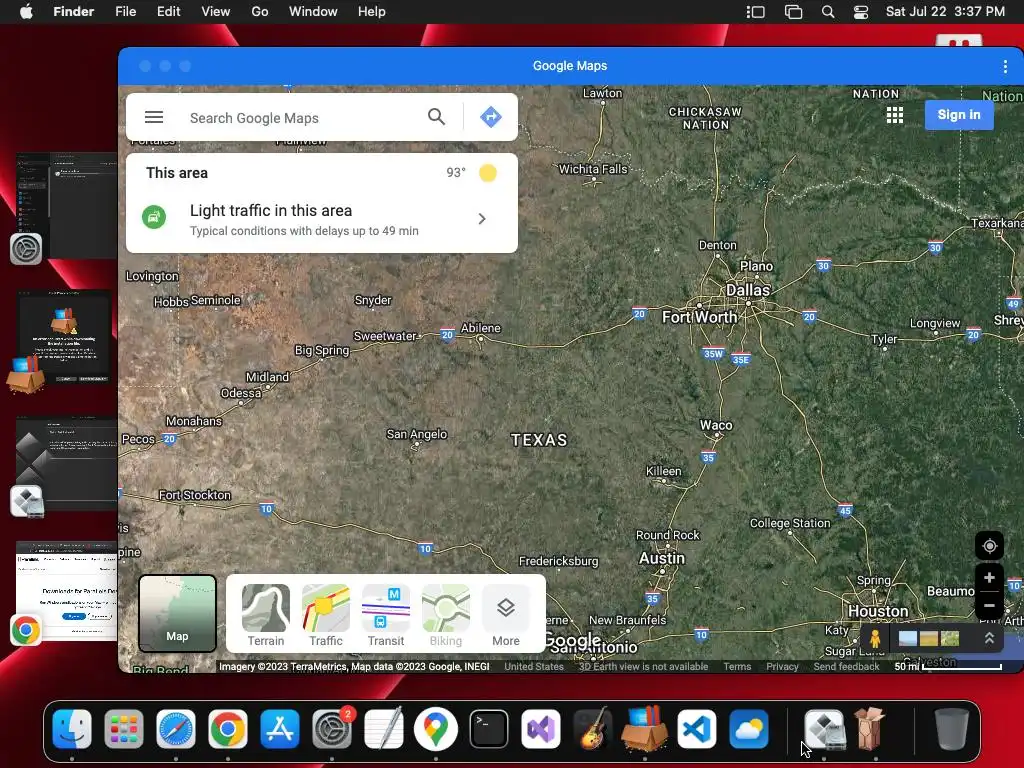This screenshot has height=768, width=1024.
Task: Enable the Traffic layer
Action: tap(326, 615)
